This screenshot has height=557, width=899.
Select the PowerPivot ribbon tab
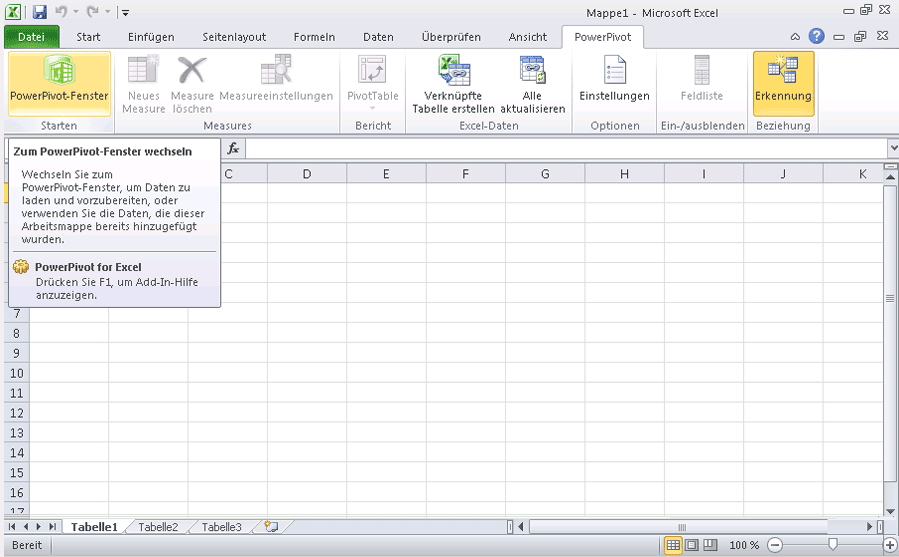(x=603, y=37)
